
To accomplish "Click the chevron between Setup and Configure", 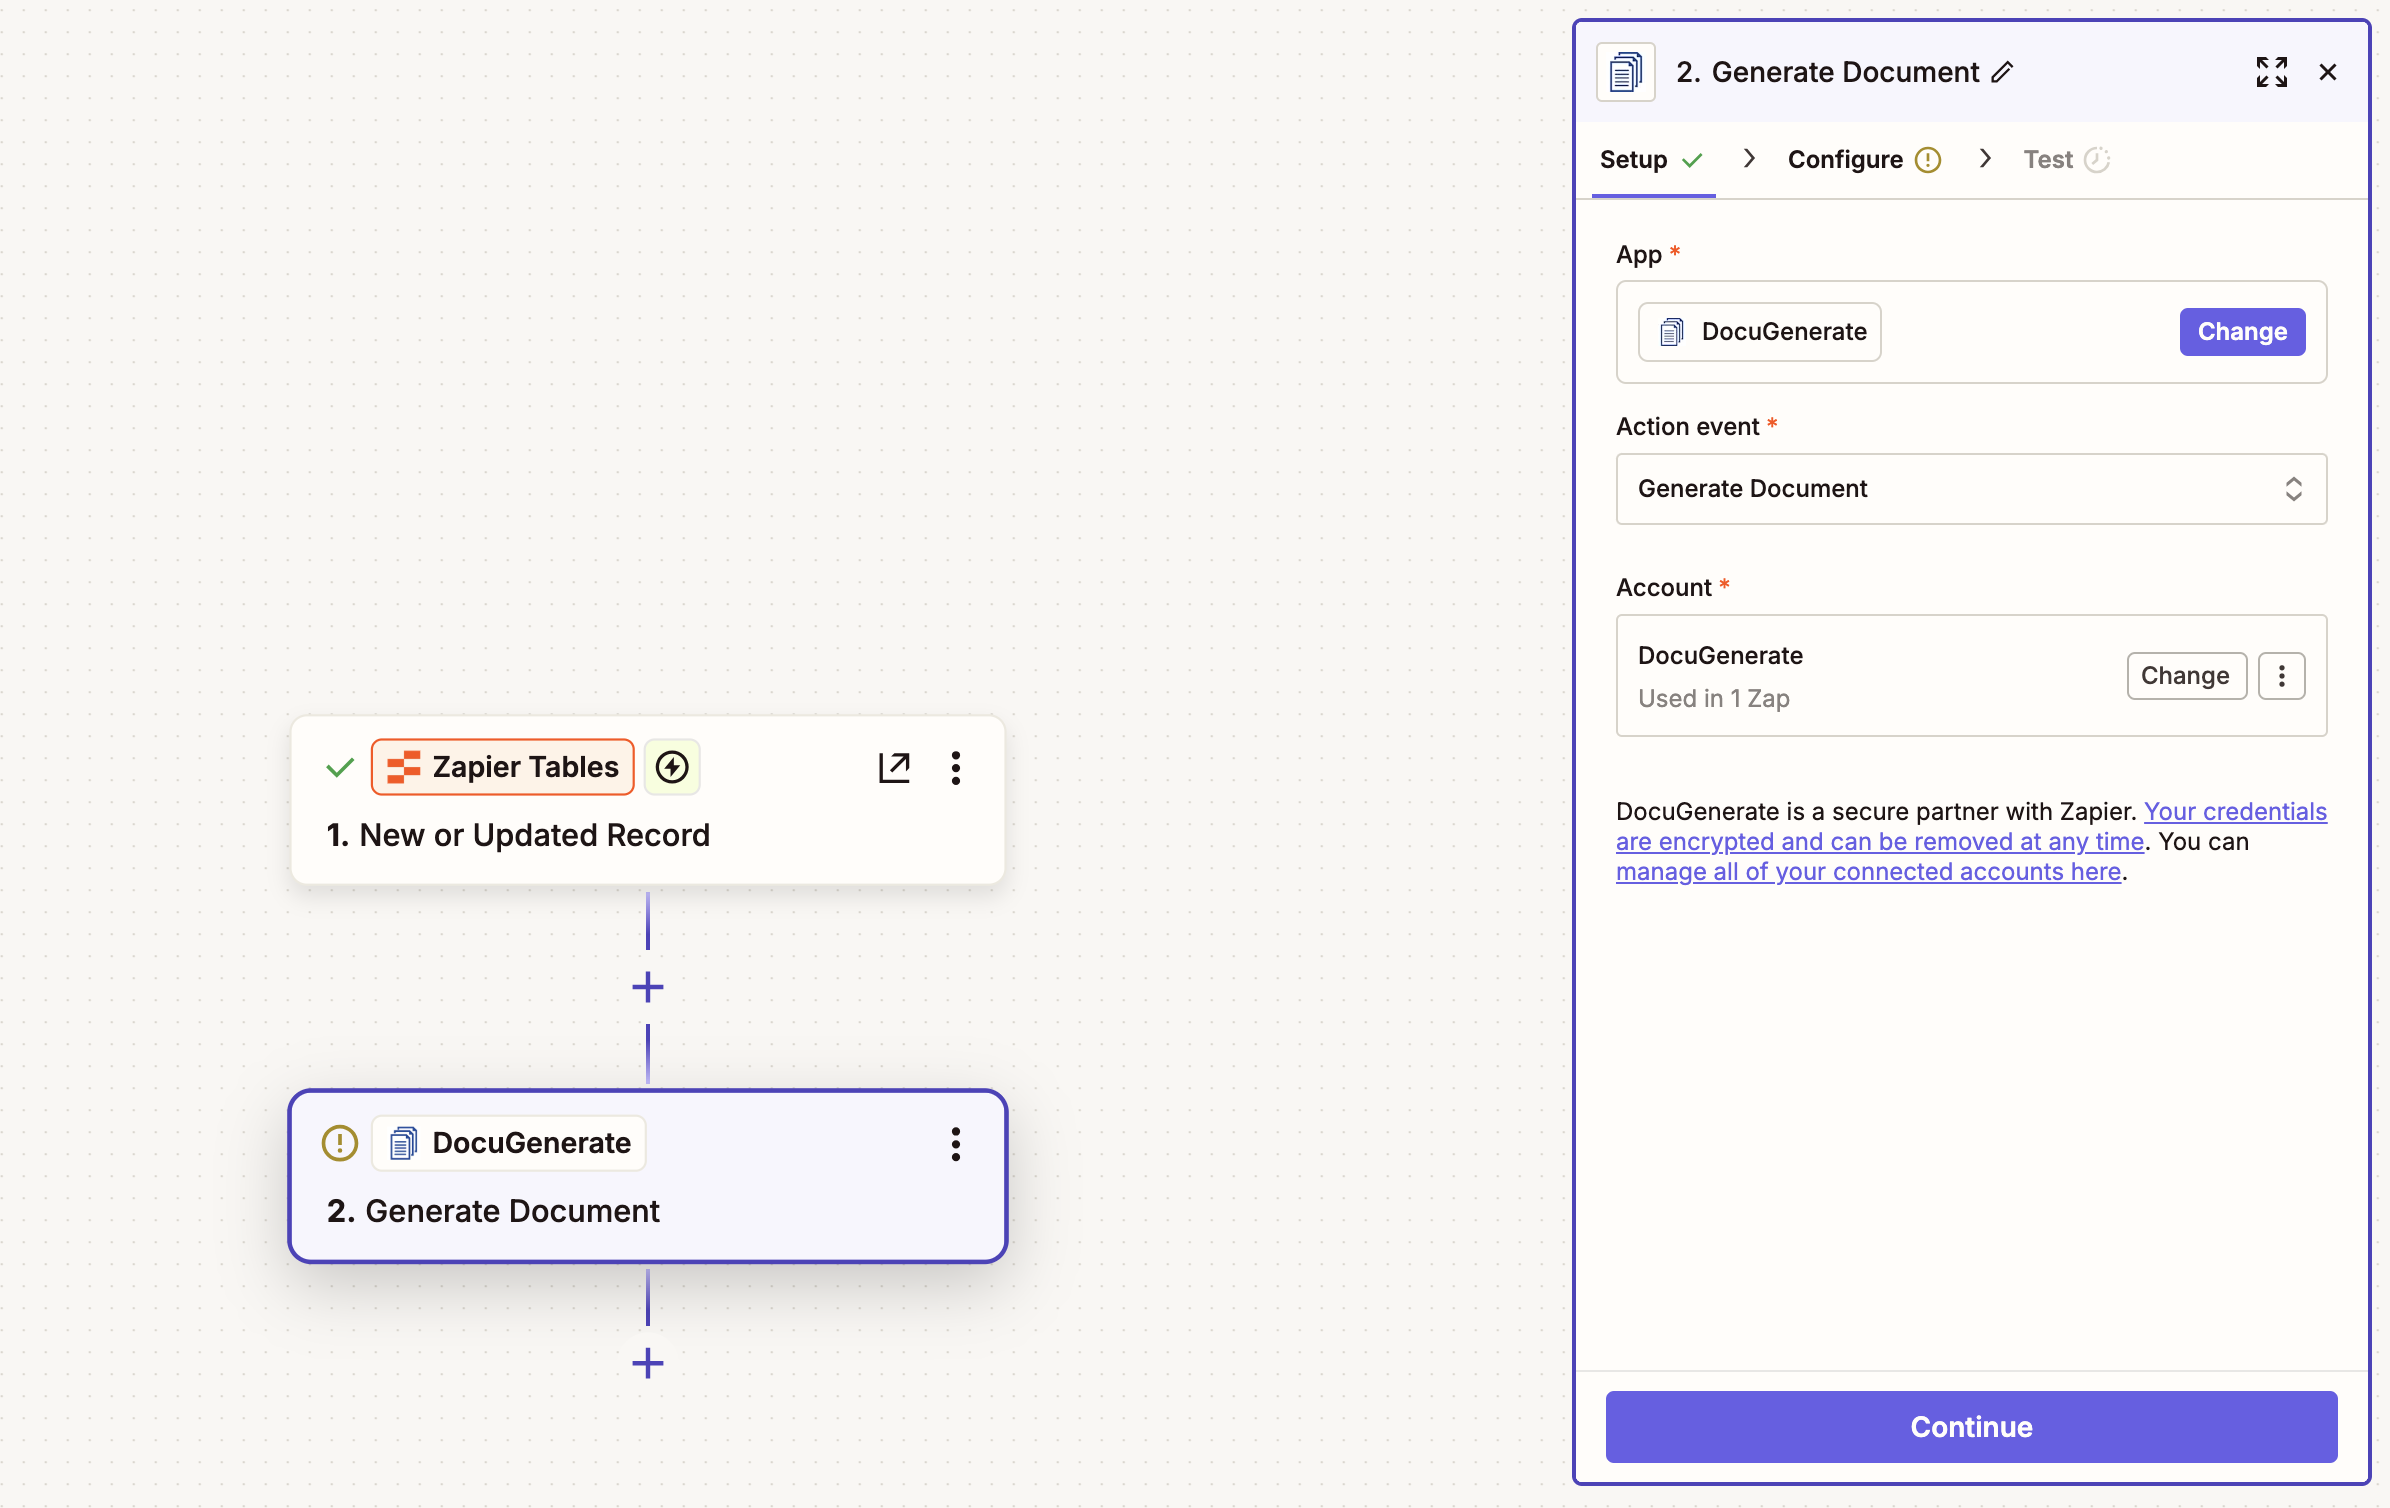I will pos(1748,159).
